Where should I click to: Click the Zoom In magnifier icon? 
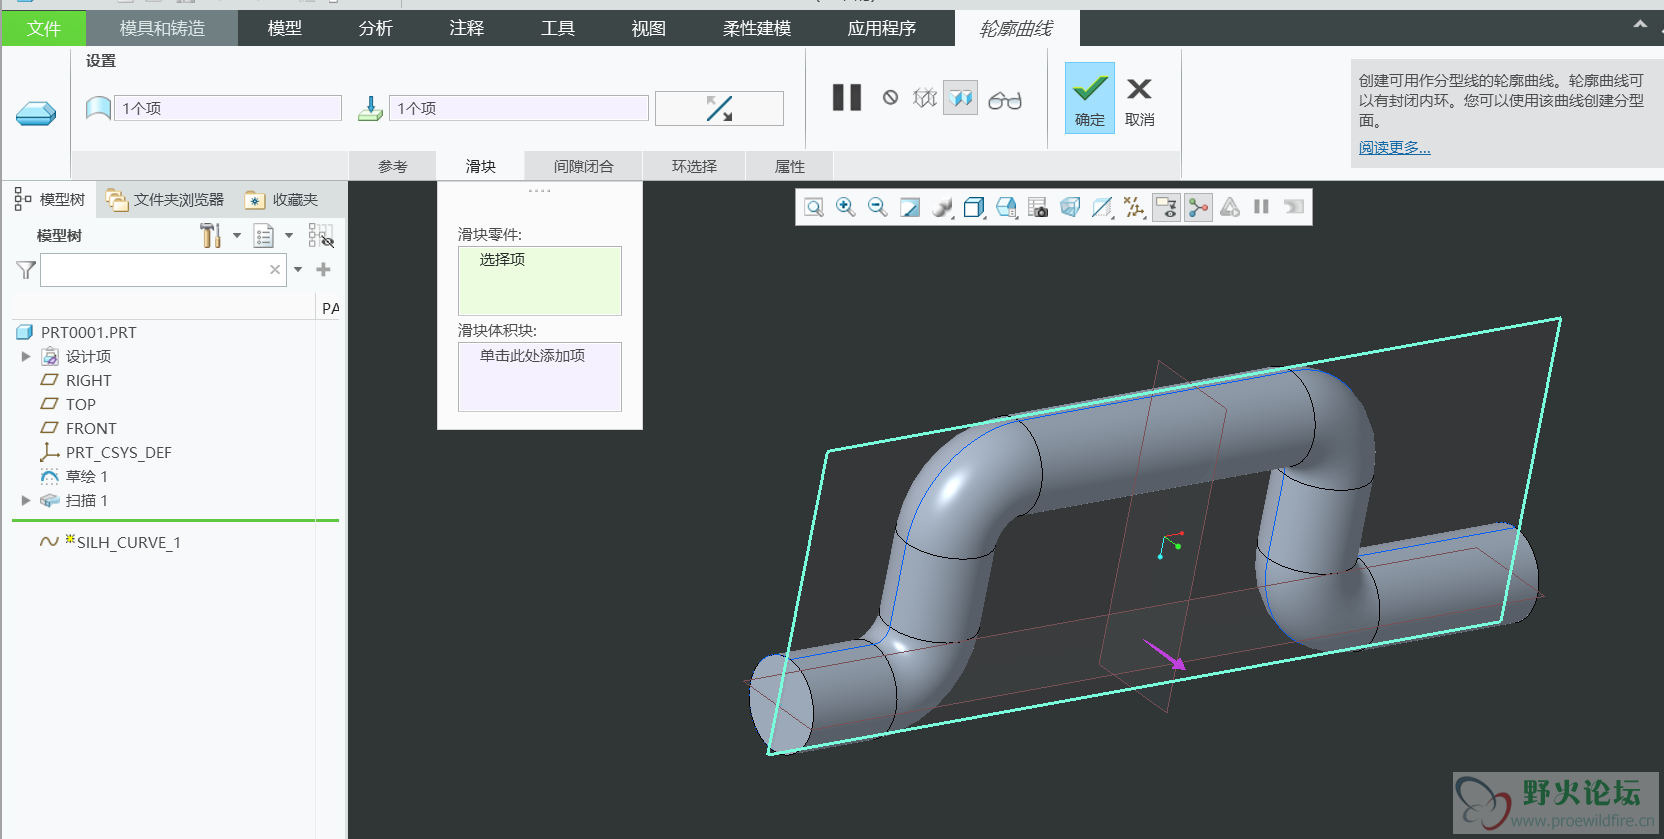pos(846,207)
